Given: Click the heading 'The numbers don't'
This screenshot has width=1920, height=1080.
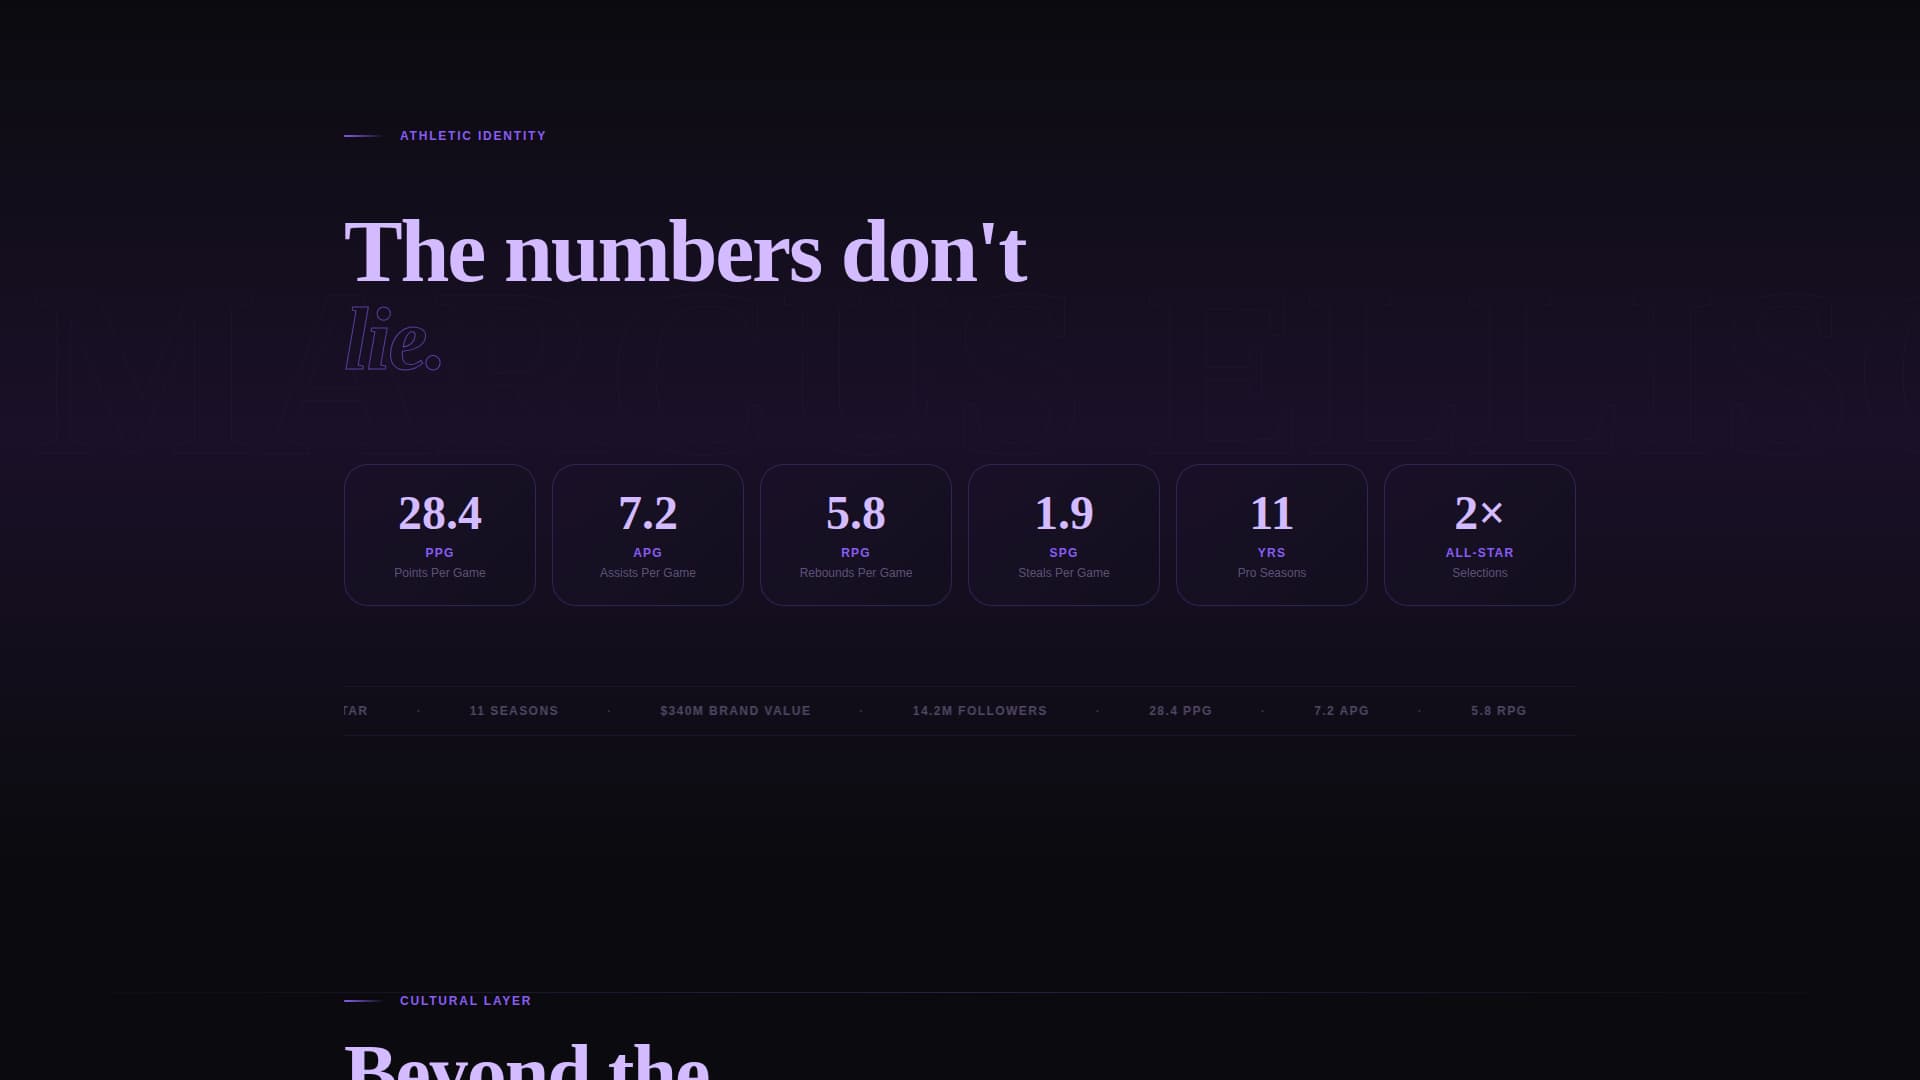Looking at the screenshot, I should [x=685, y=252].
